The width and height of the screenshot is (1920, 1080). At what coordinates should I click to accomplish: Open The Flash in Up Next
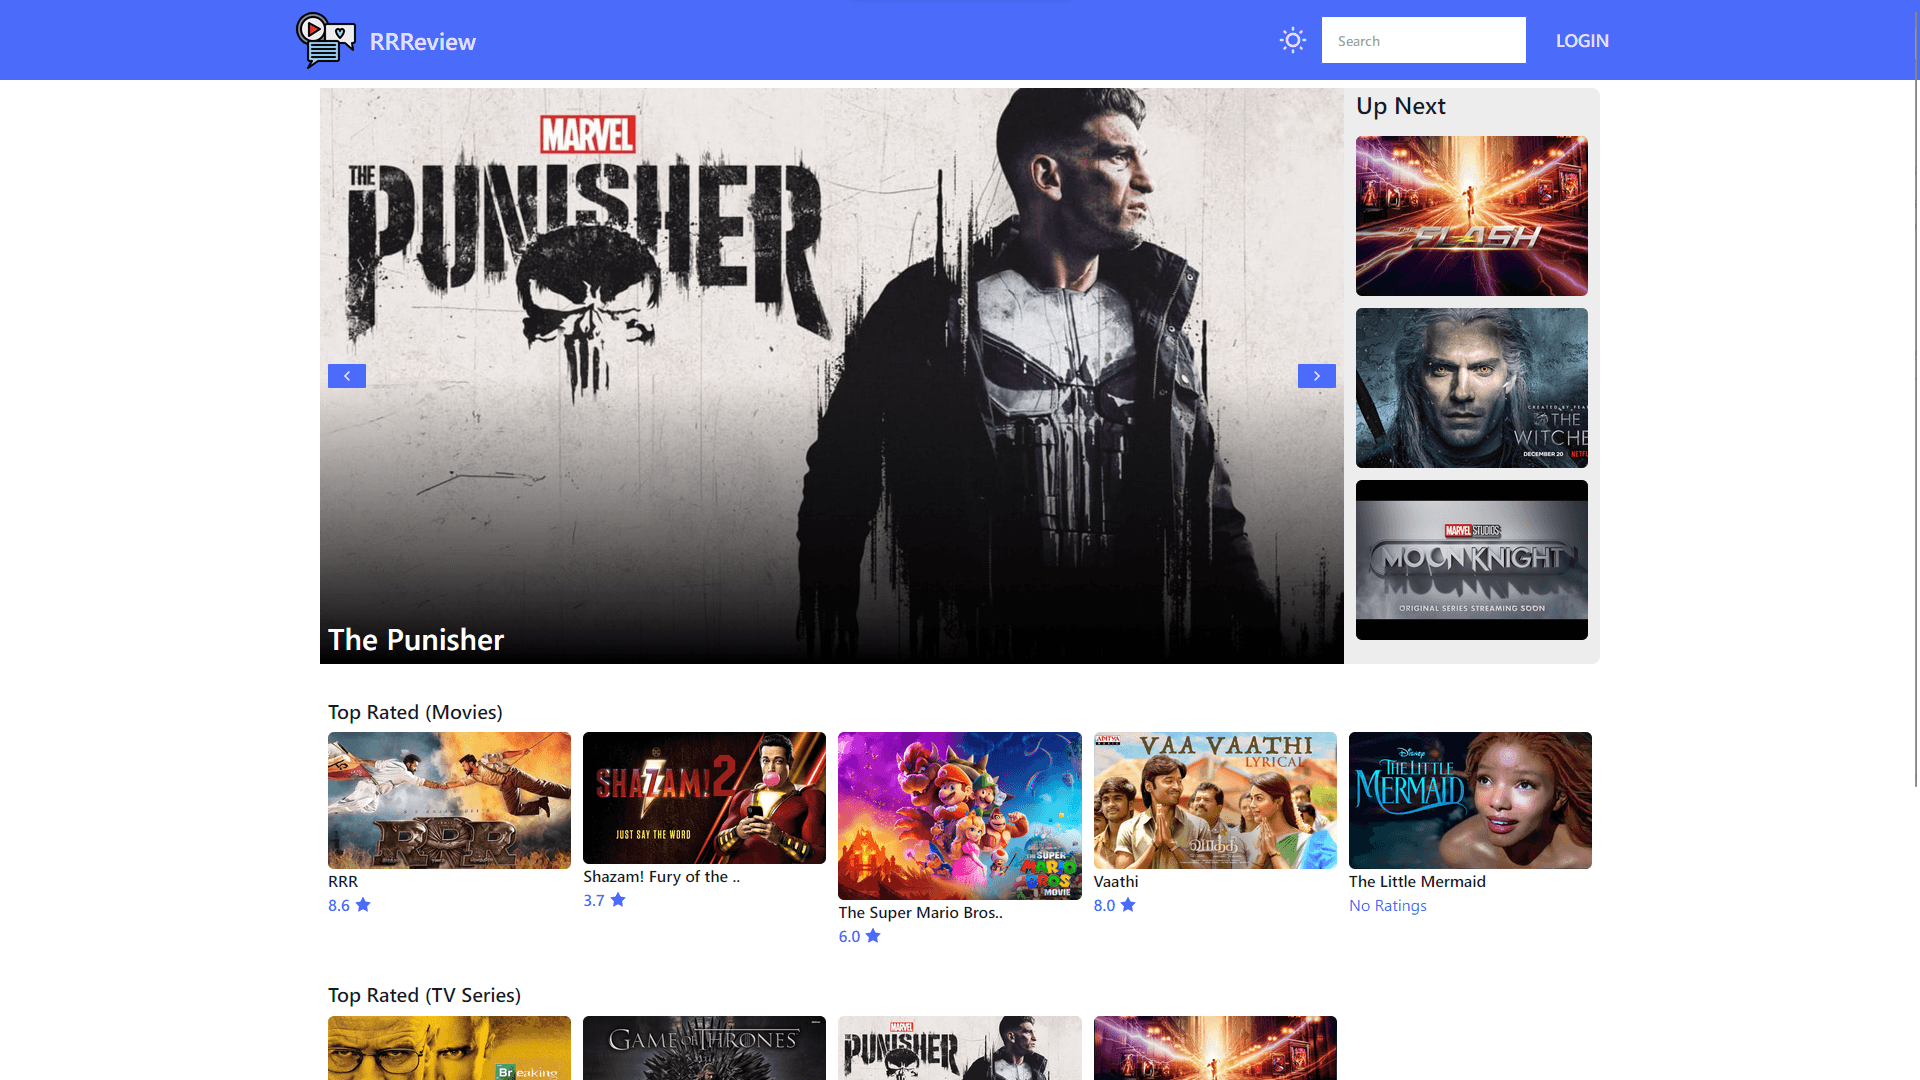[1471, 216]
